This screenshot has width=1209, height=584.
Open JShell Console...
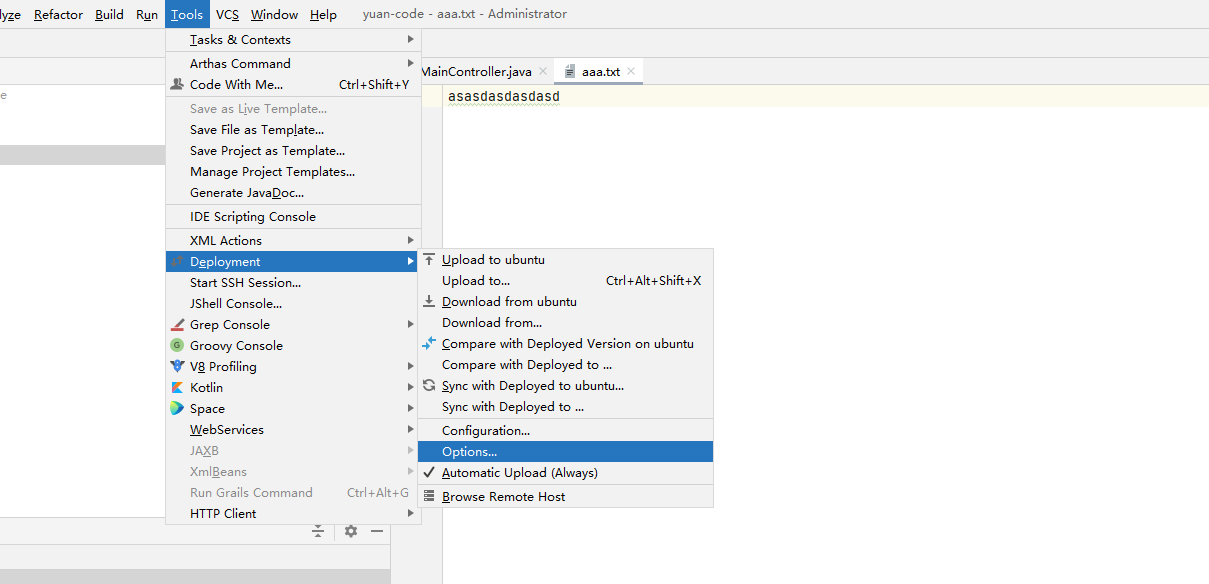point(293,304)
